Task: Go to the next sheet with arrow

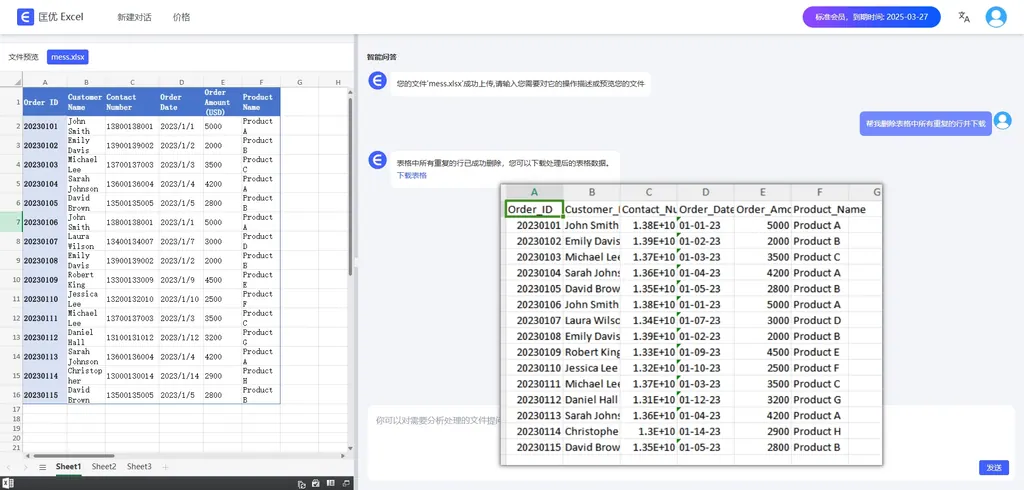Action: (x=26, y=467)
